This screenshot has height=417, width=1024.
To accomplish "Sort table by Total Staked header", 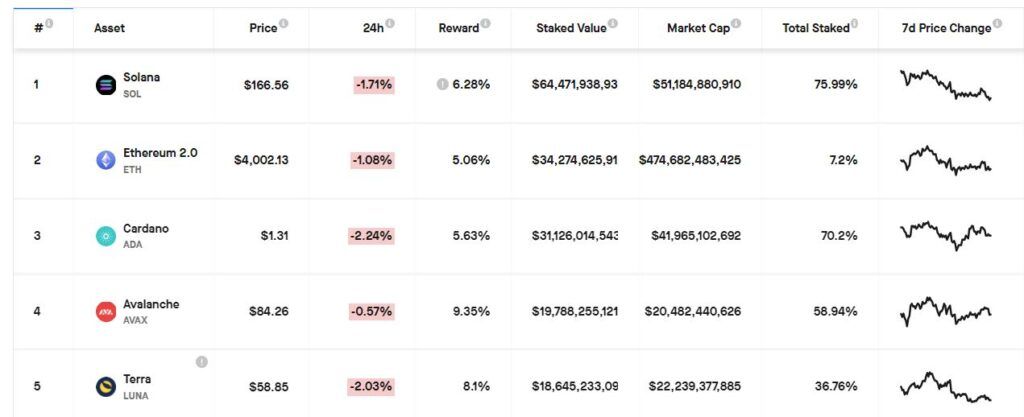I will 816,28.
